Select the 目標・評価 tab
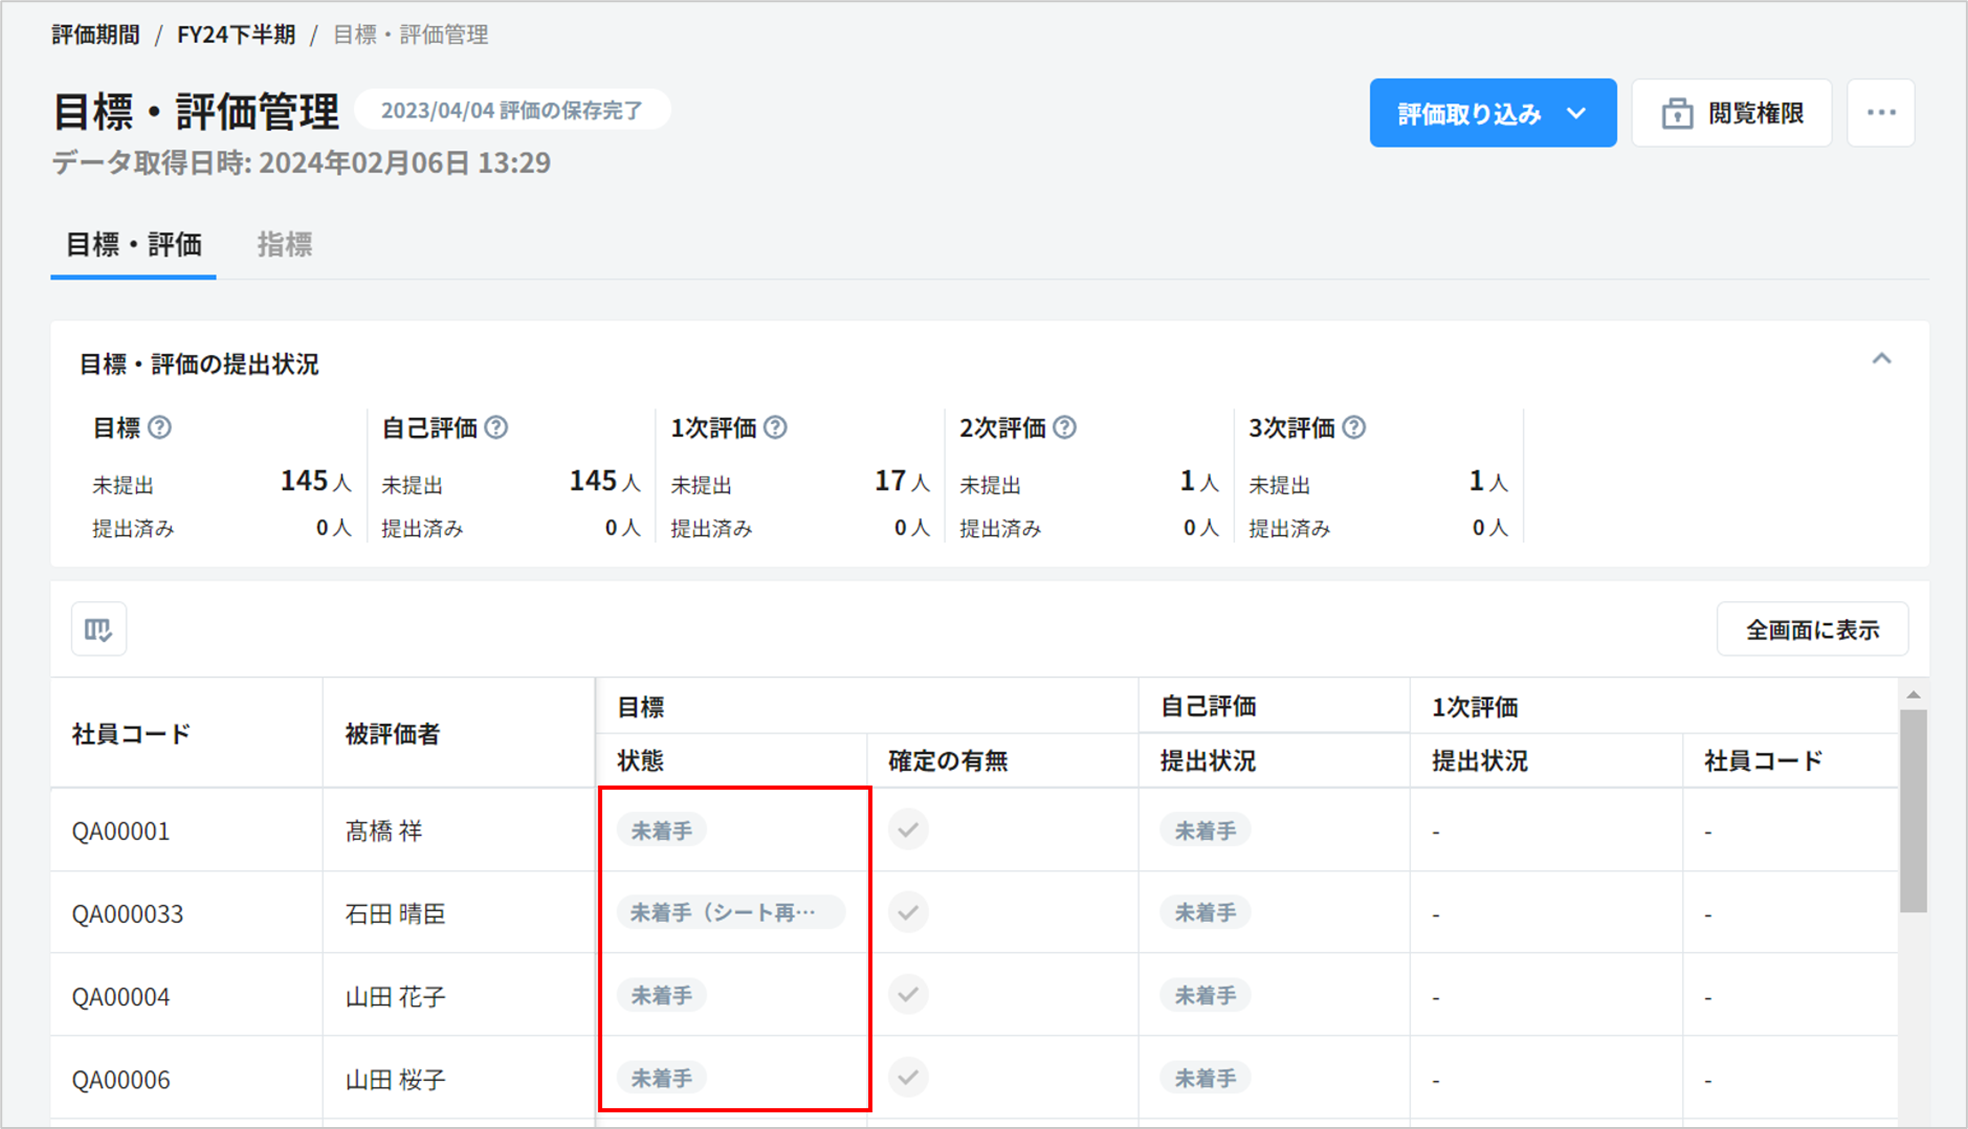This screenshot has width=1968, height=1129. 133,245
